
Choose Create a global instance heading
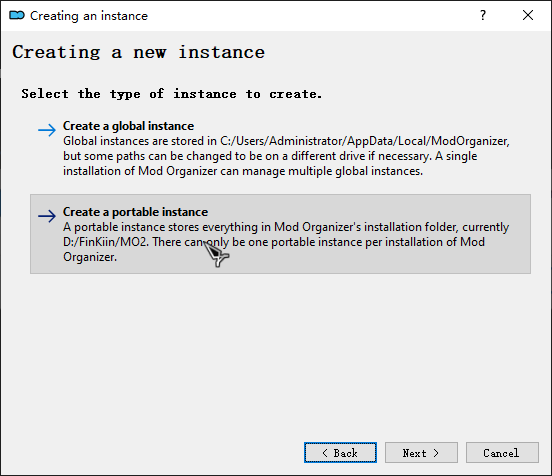click(128, 126)
